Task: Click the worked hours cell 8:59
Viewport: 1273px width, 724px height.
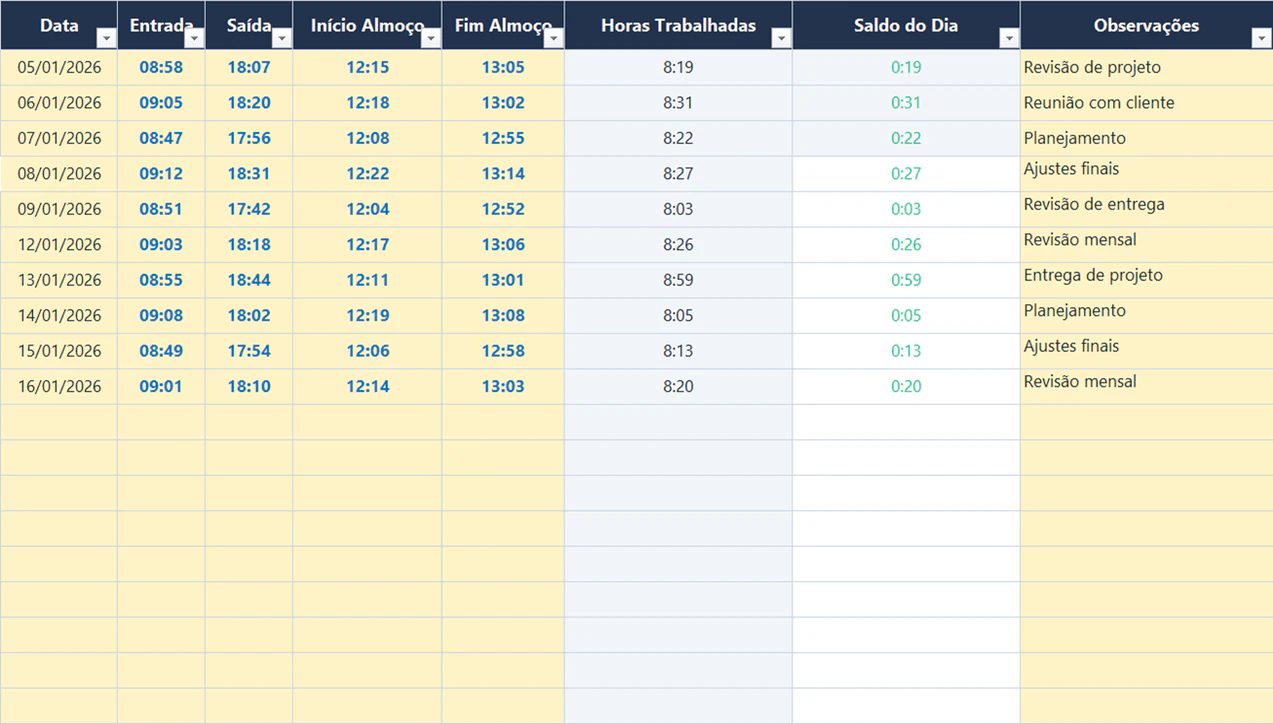Action: pyautogui.click(x=678, y=280)
